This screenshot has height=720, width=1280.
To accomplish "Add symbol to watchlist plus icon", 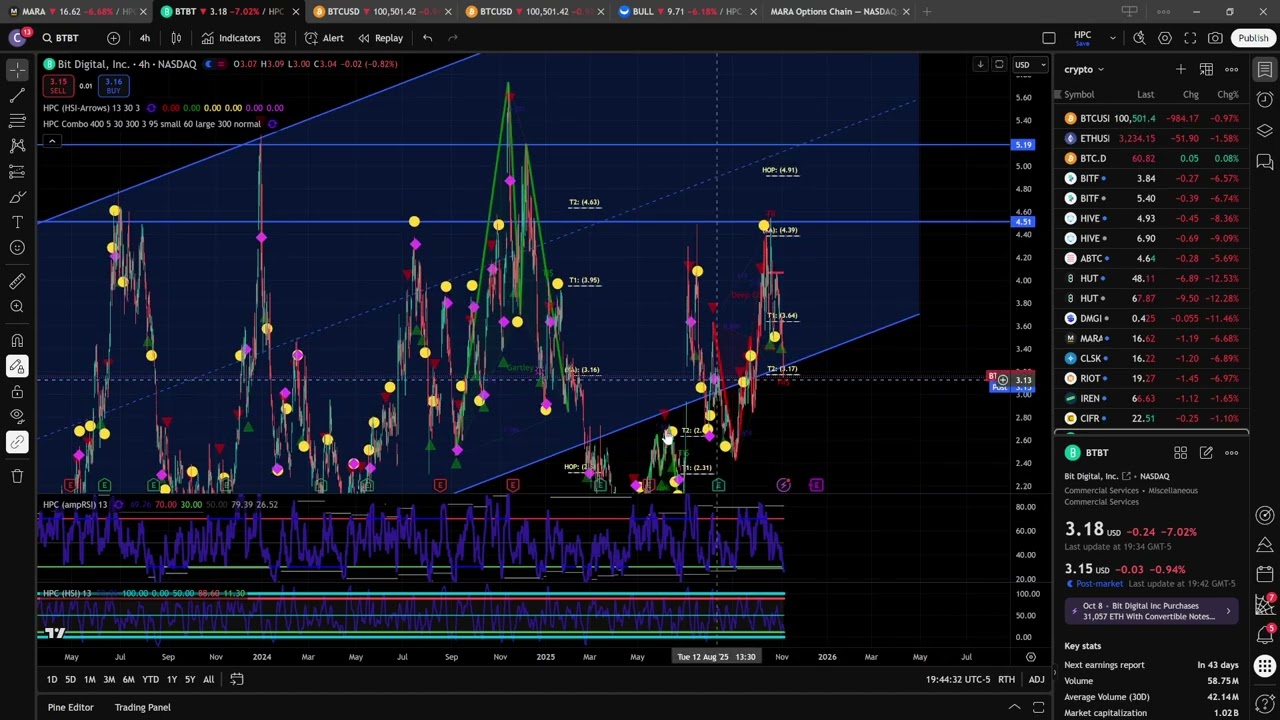I will click(x=1180, y=69).
